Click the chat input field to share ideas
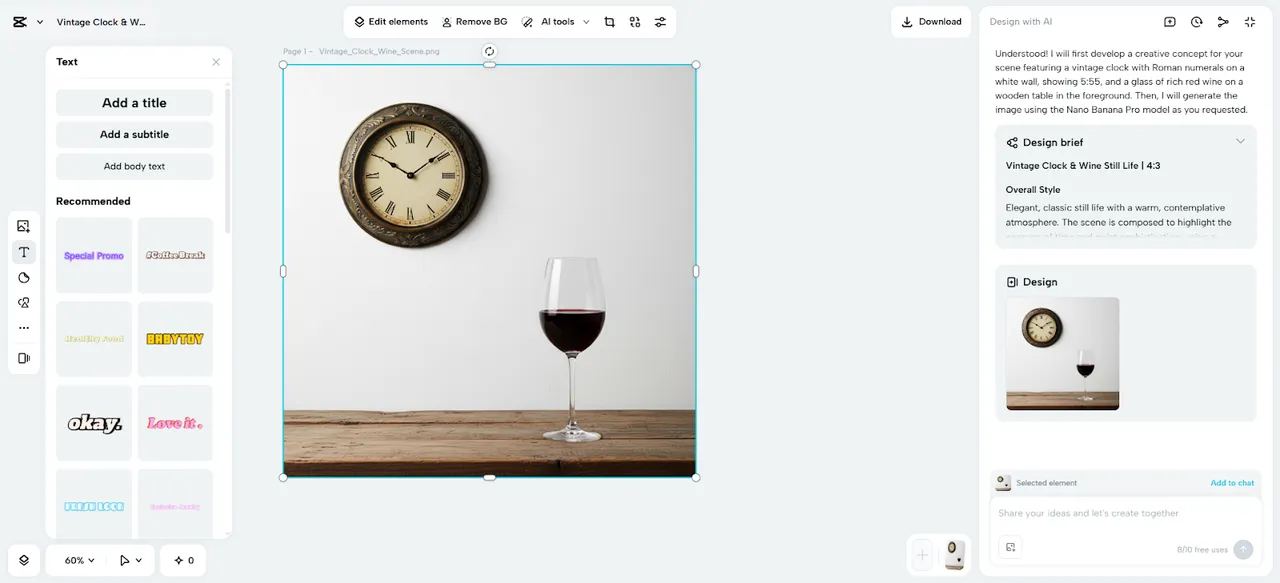Image resolution: width=1280 pixels, height=583 pixels. [1125, 513]
